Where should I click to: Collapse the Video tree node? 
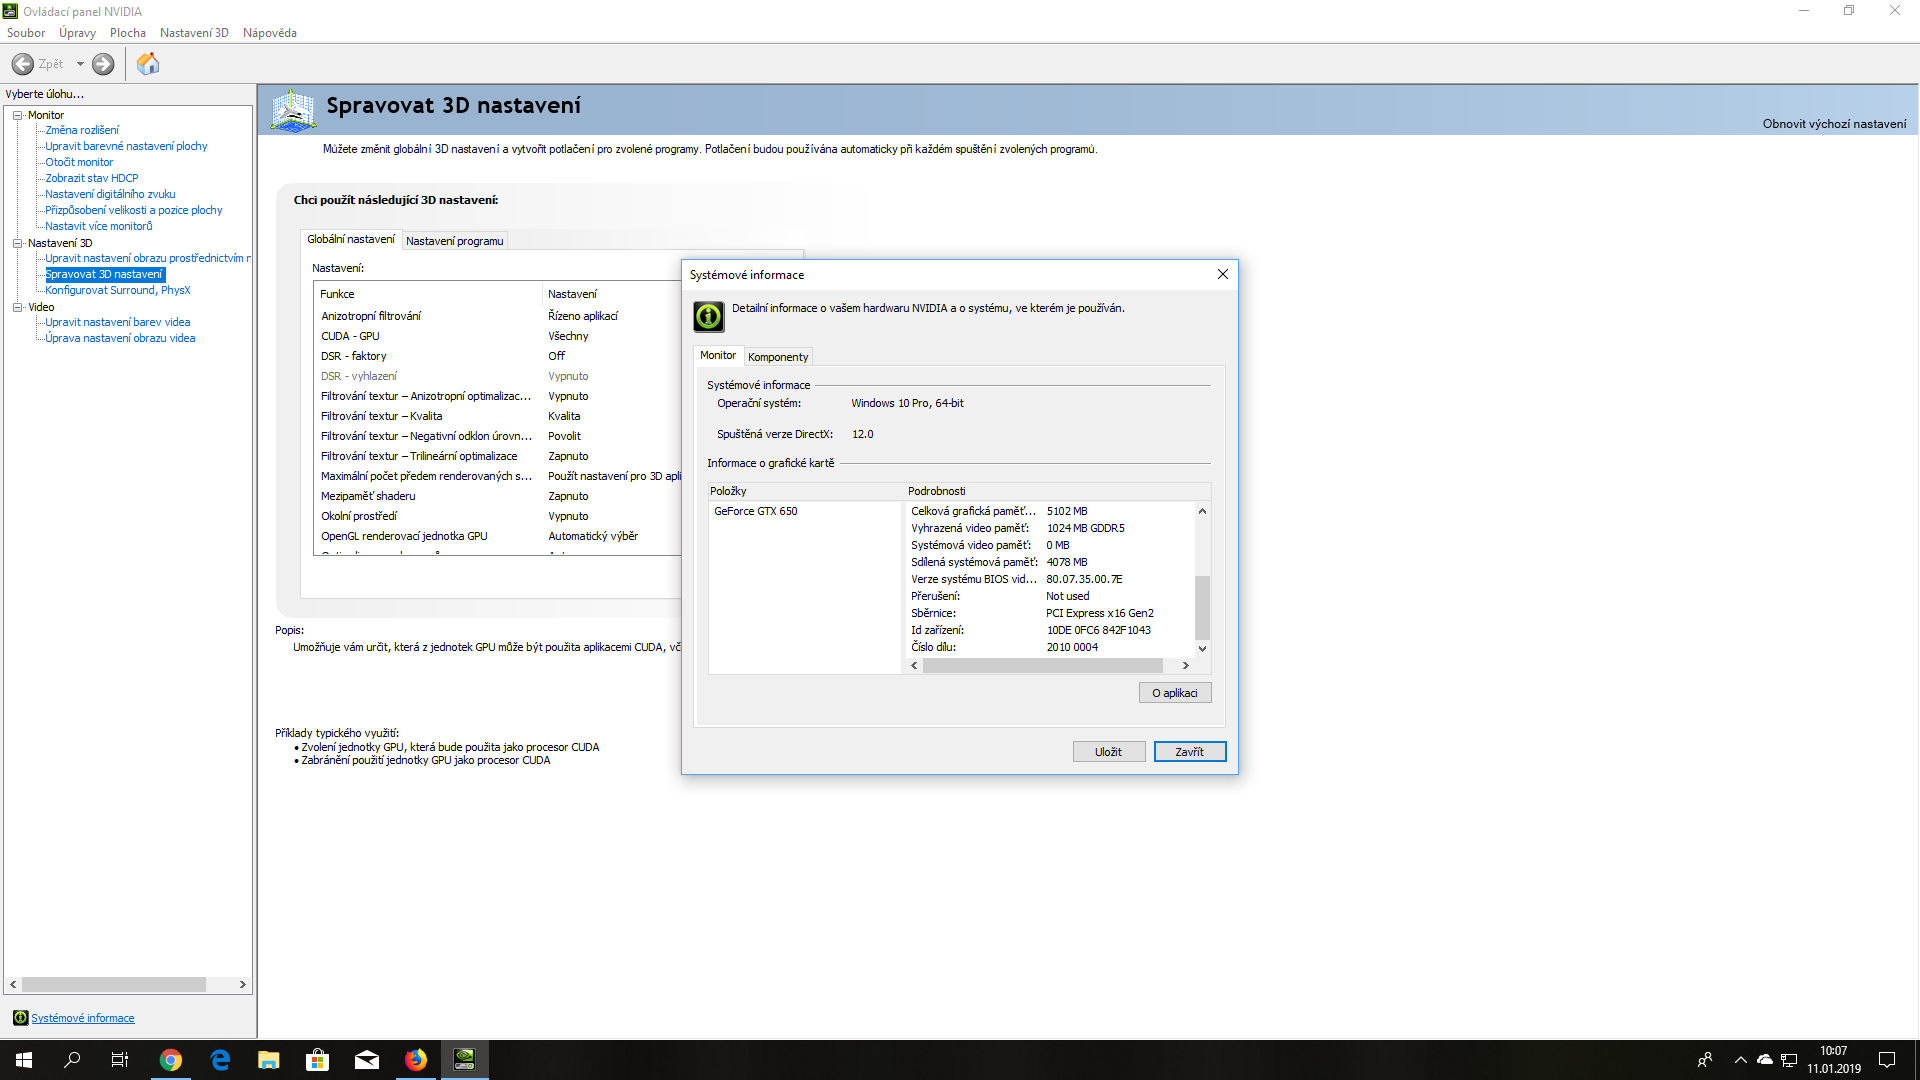[x=17, y=307]
